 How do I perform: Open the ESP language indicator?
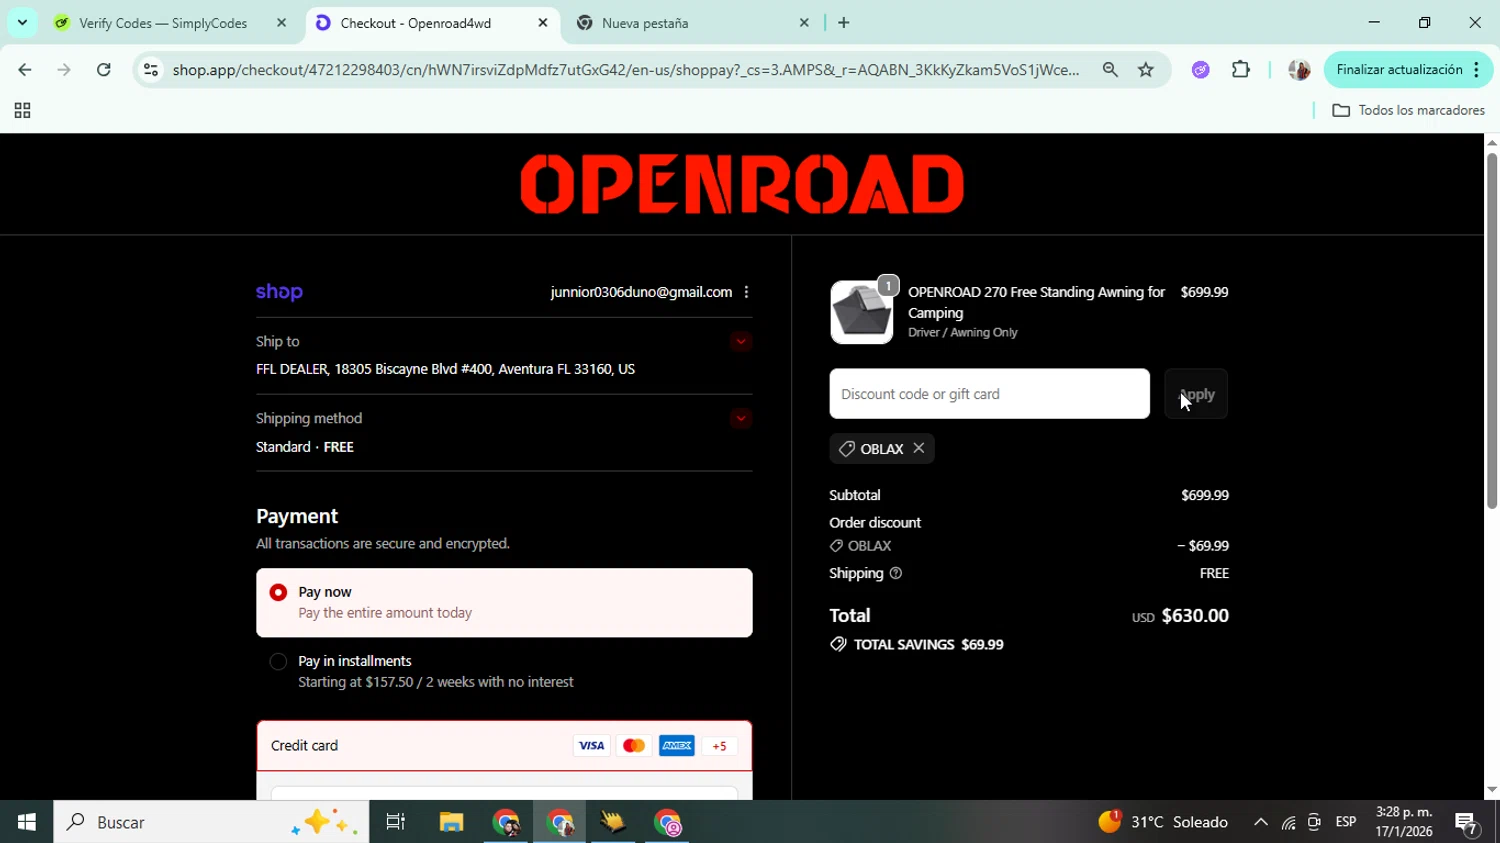click(x=1346, y=822)
